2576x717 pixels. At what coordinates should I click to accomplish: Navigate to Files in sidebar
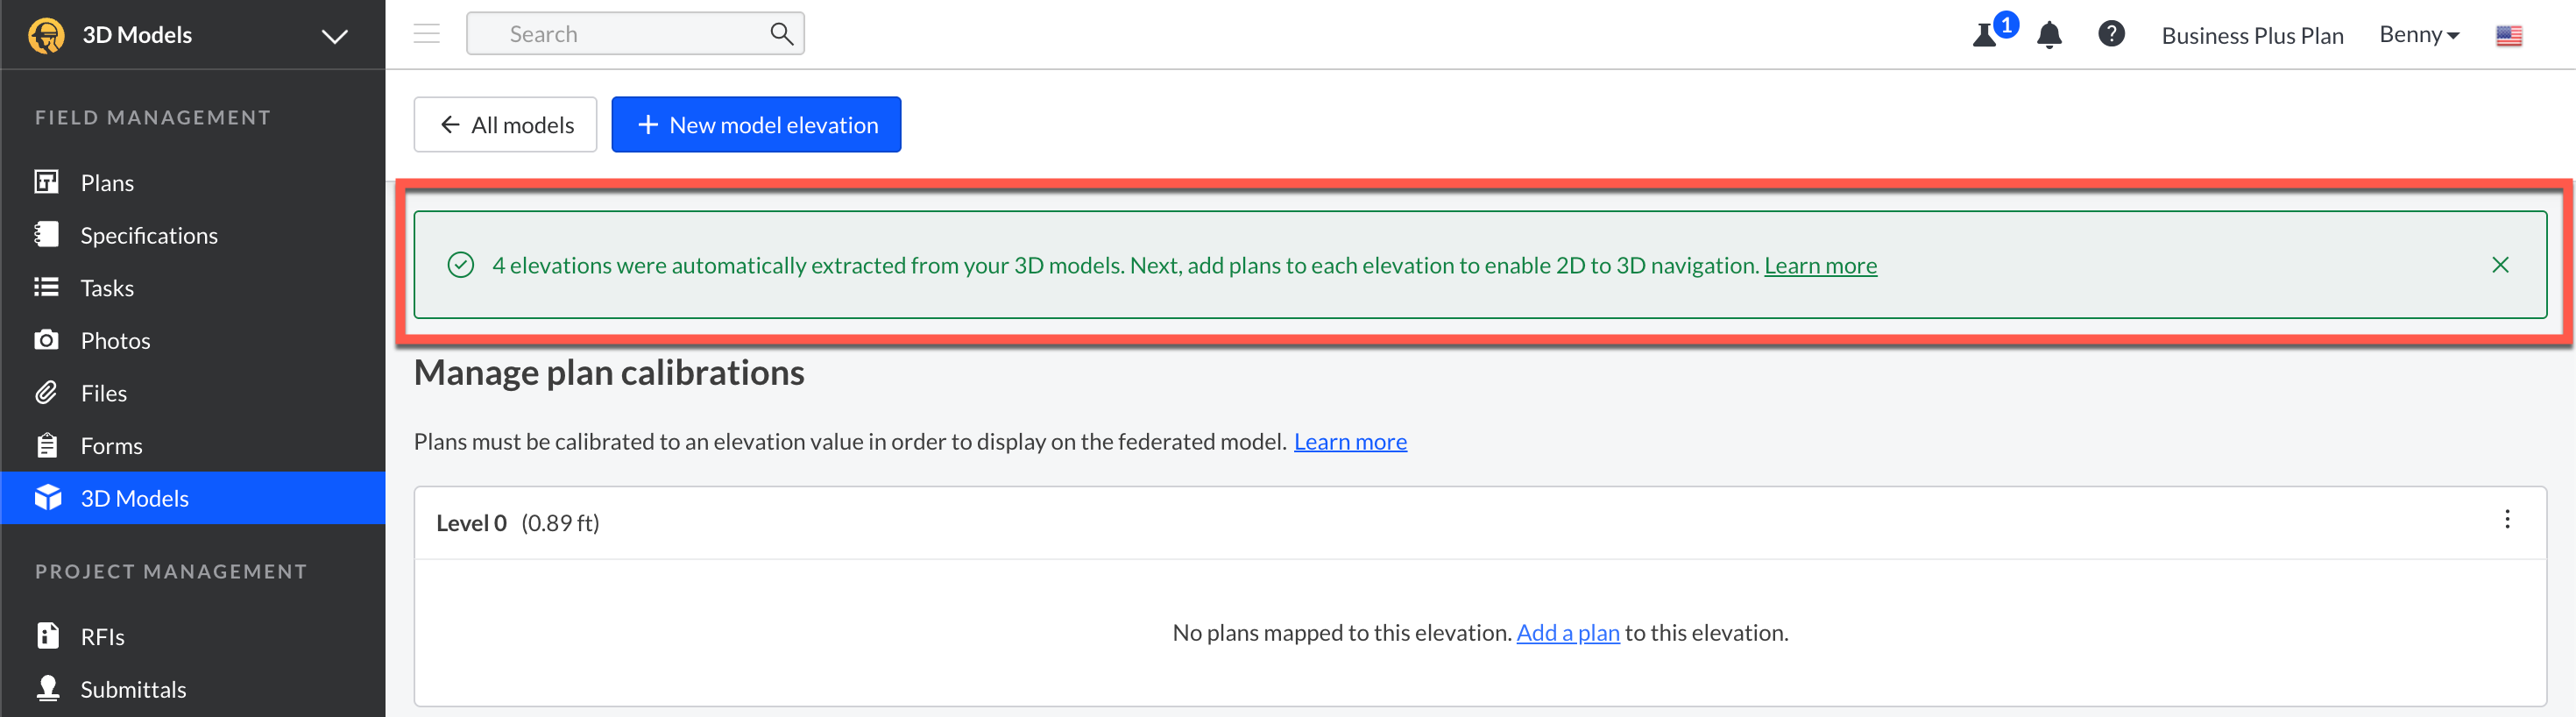click(103, 393)
